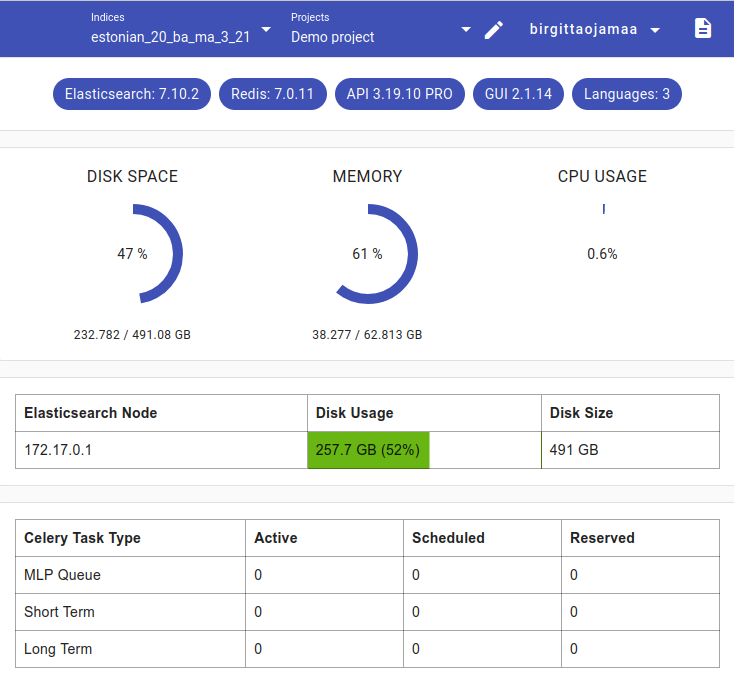Click the 491 GB disk size cell
This screenshot has width=734, height=673.
pyautogui.click(x=630, y=450)
